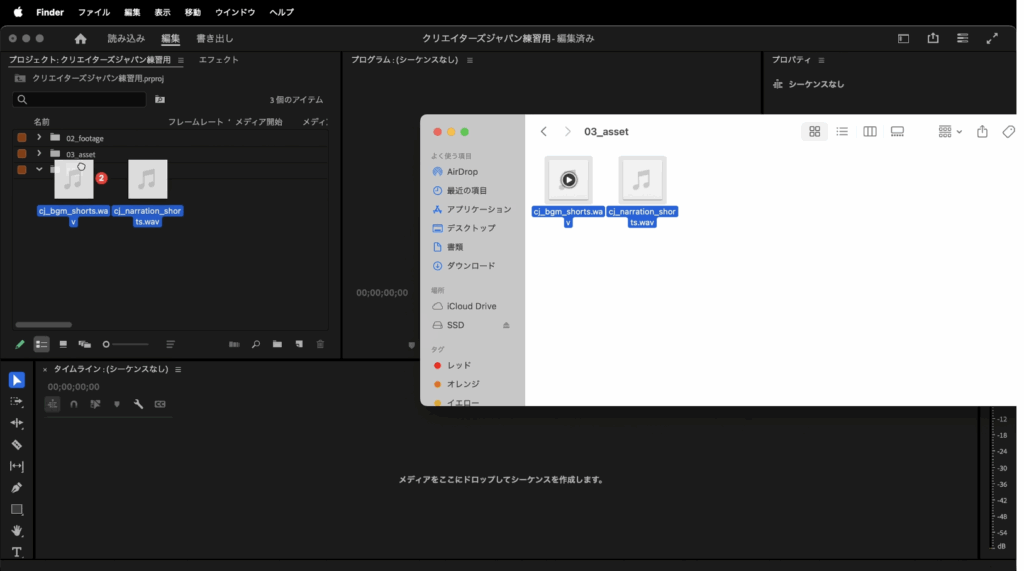Select the Type tool
This screenshot has height=571, width=1024.
click(16, 552)
